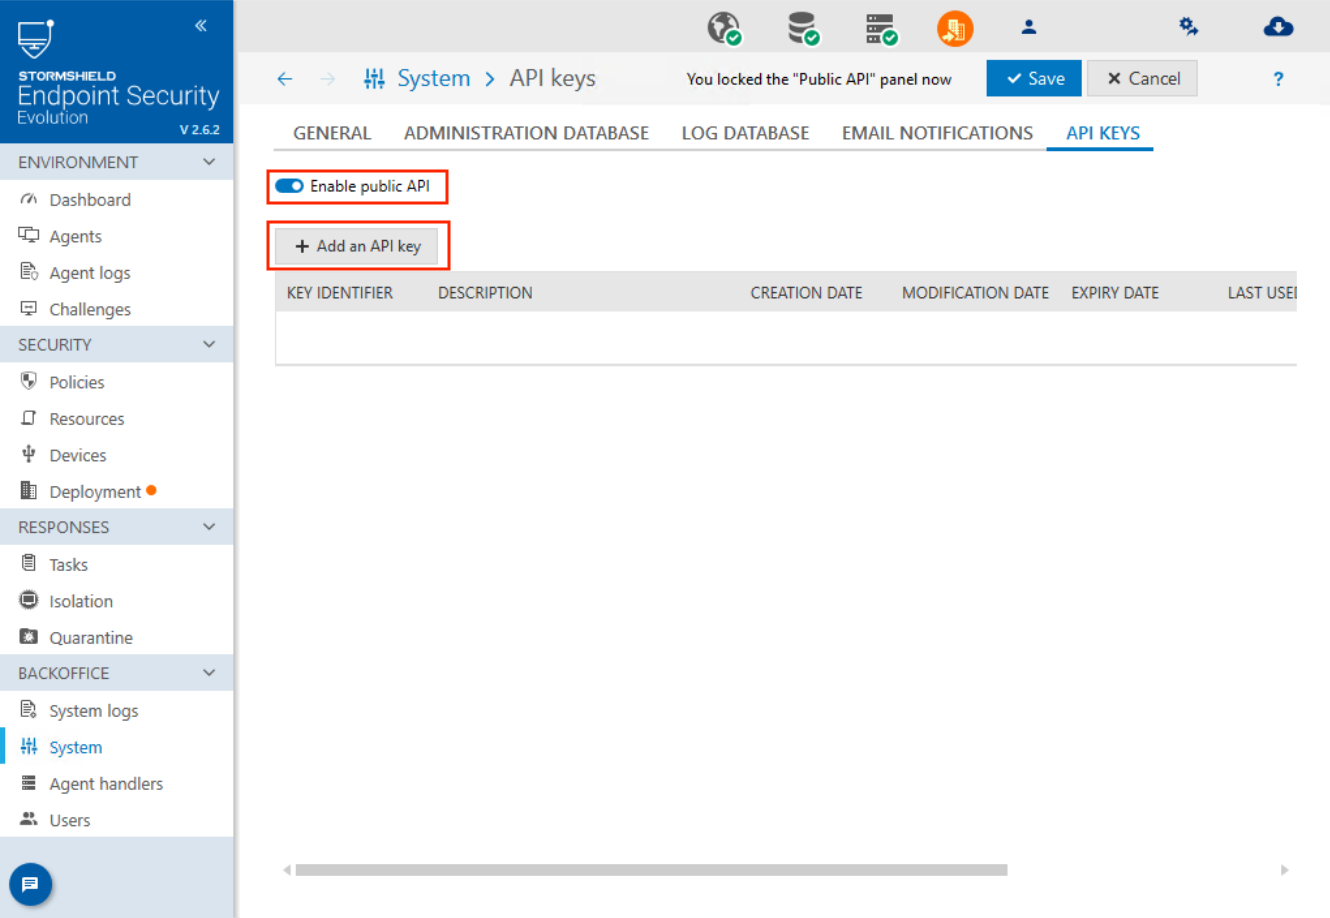The width and height of the screenshot is (1330, 918).
Task: Open Agent handlers in the sidebar
Action: click(105, 784)
